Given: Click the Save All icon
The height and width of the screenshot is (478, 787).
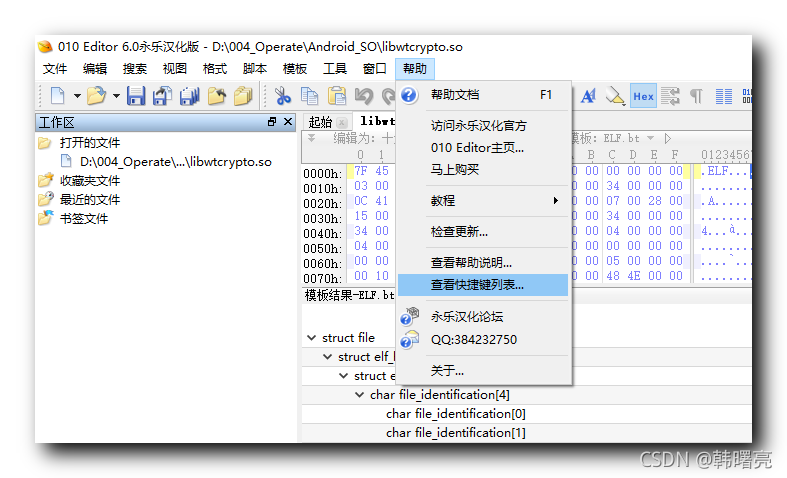Looking at the screenshot, I should click(190, 95).
